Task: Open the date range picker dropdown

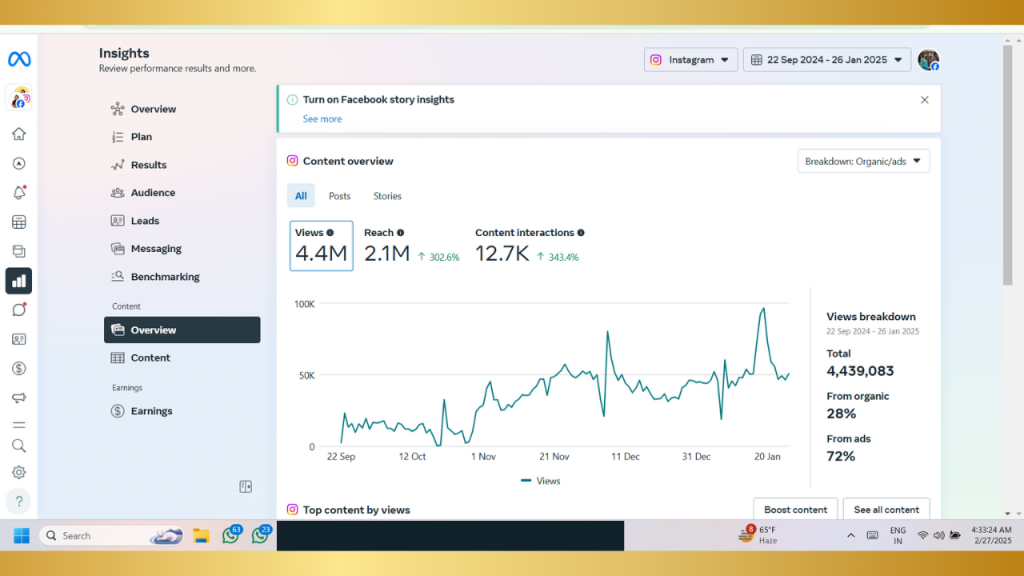Action: click(827, 60)
